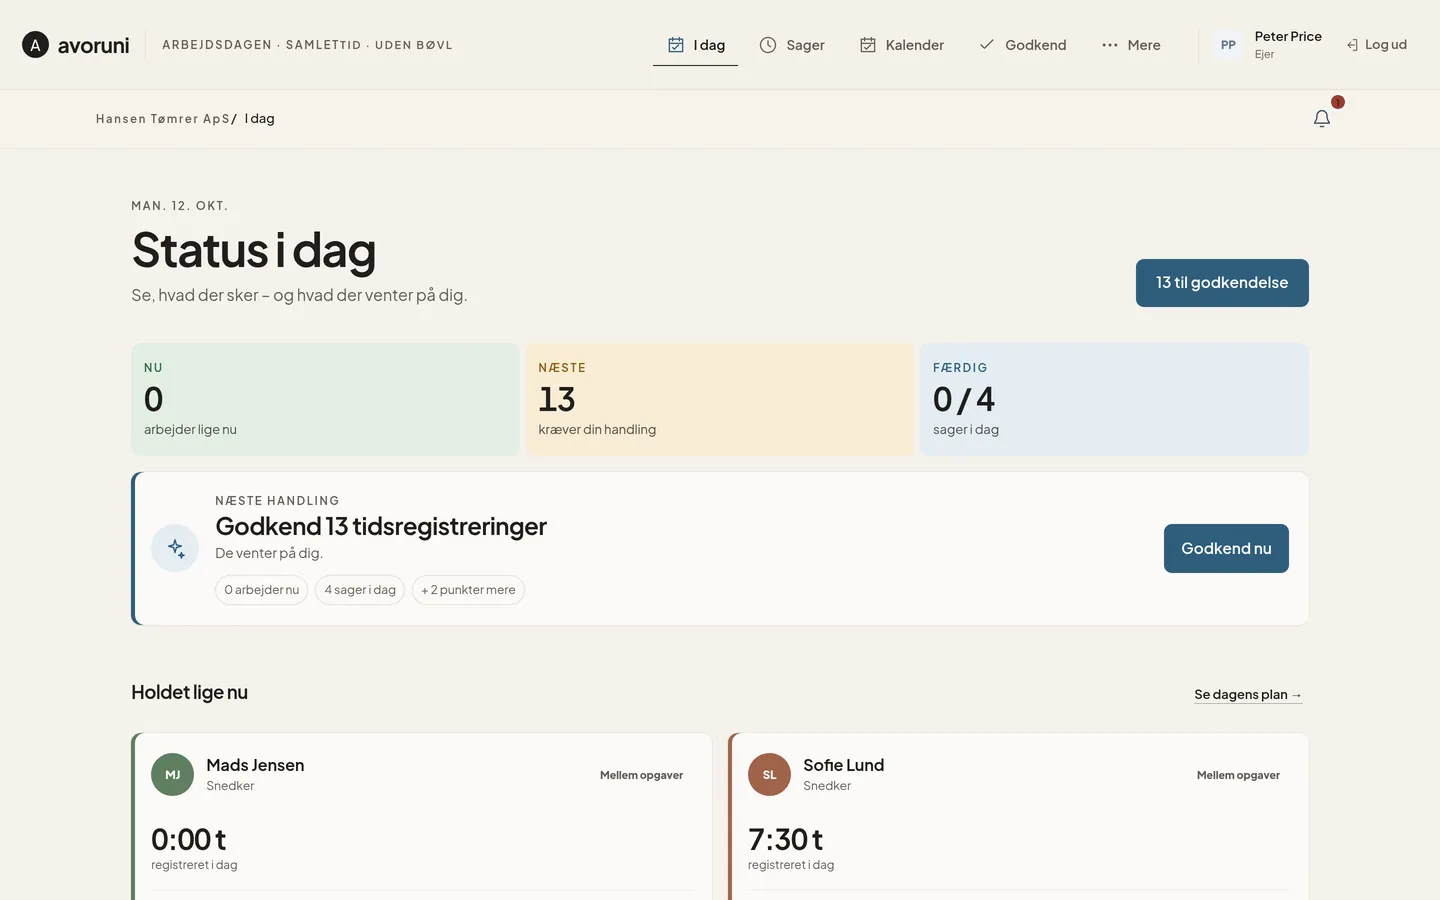Open the Kalender tab
Image resolution: width=1440 pixels, height=900 pixels.
pos(902,45)
